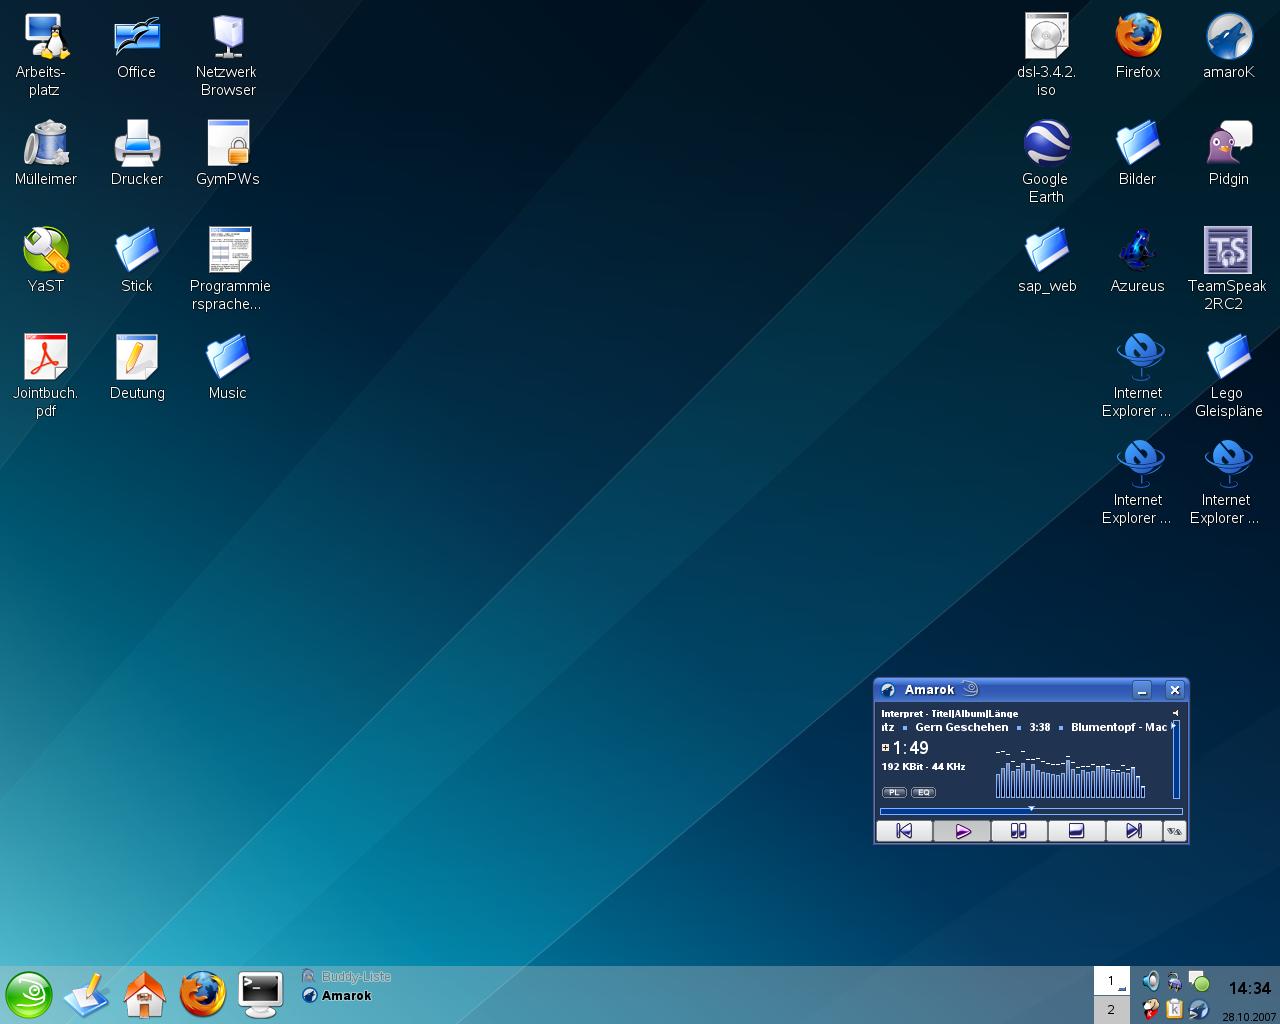The height and width of the screenshot is (1024, 1280).
Task: Open the Klipper clipboard tray icon
Action: pyautogui.click(x=1174, y=1009)
